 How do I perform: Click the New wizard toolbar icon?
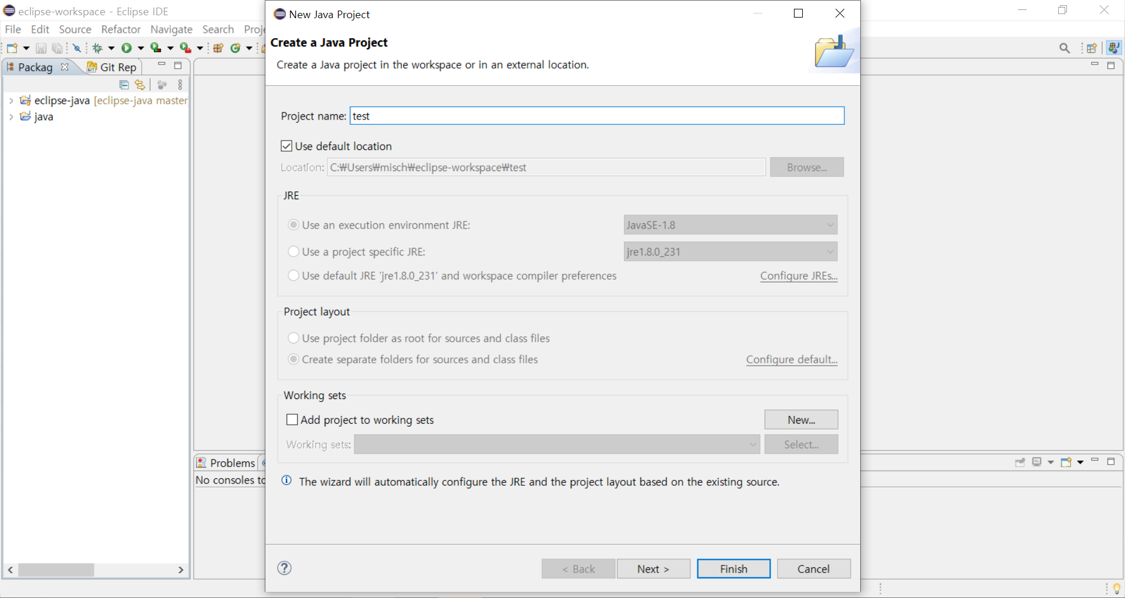point(12,47)
